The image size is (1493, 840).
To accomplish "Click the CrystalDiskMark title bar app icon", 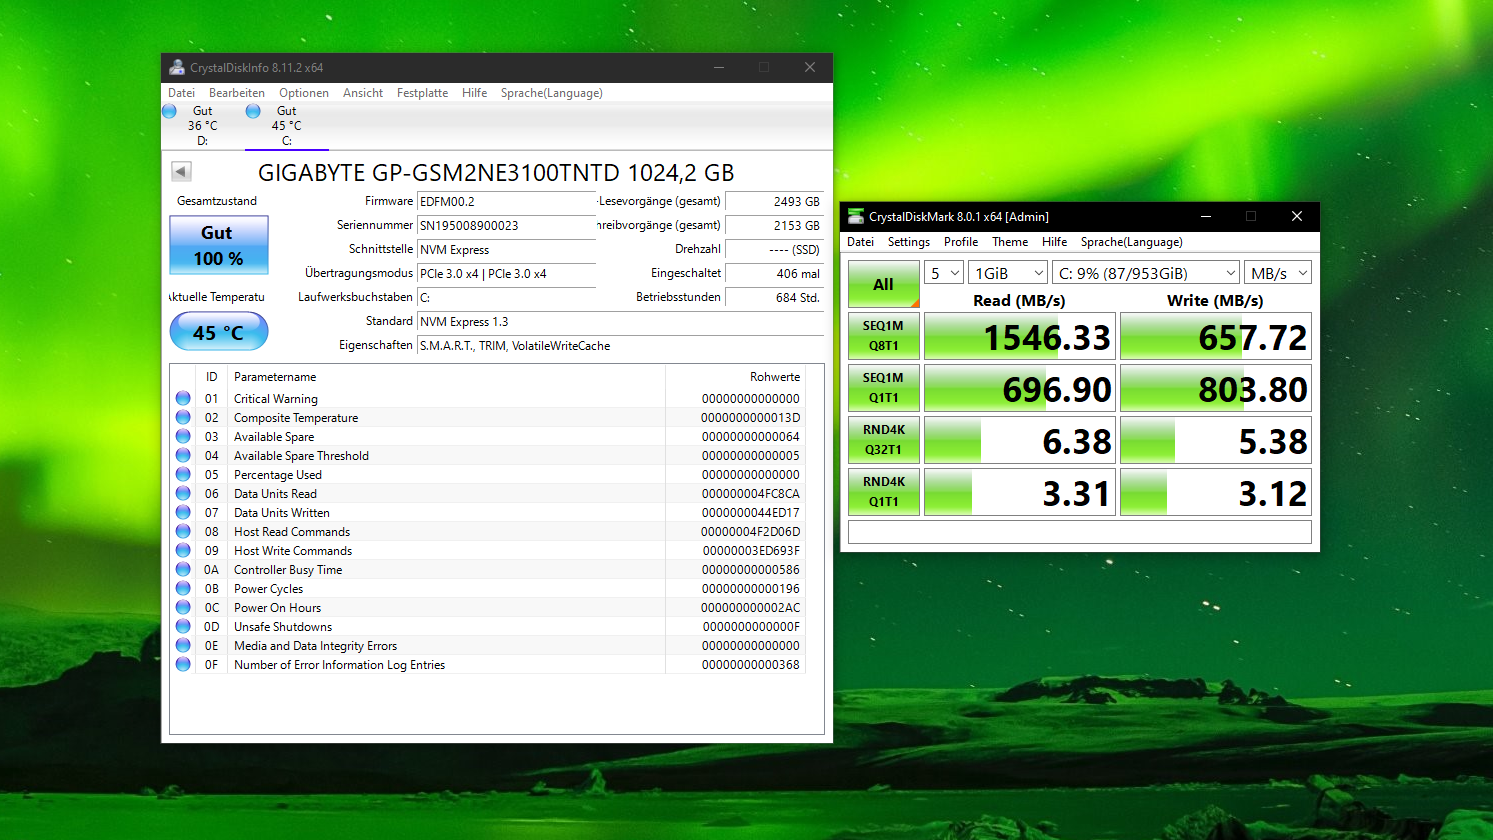I will [855, 216].
